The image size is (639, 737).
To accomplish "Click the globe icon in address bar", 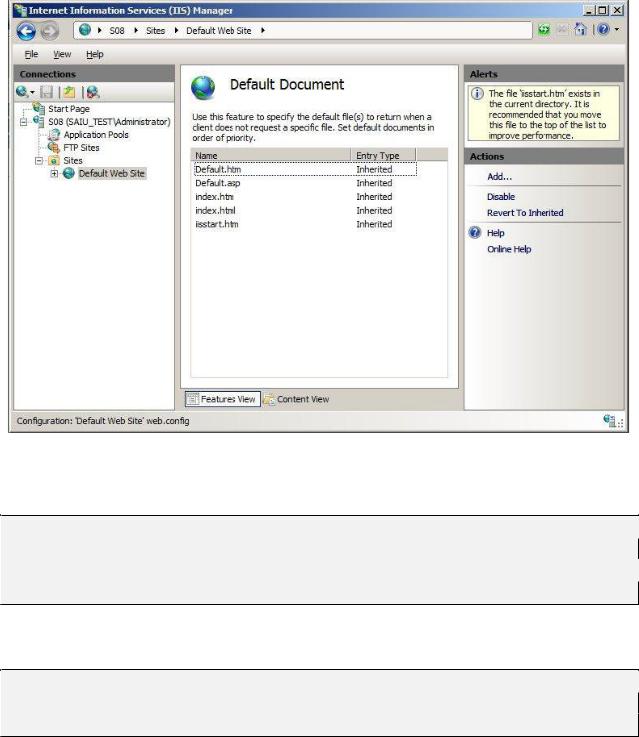I will pos(85,30).
